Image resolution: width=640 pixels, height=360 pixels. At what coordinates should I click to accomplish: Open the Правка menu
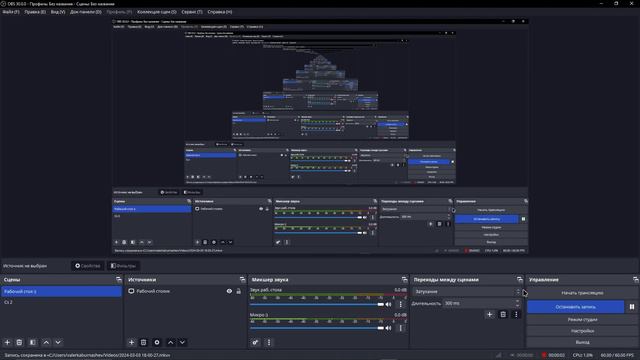tap(35, 12)
